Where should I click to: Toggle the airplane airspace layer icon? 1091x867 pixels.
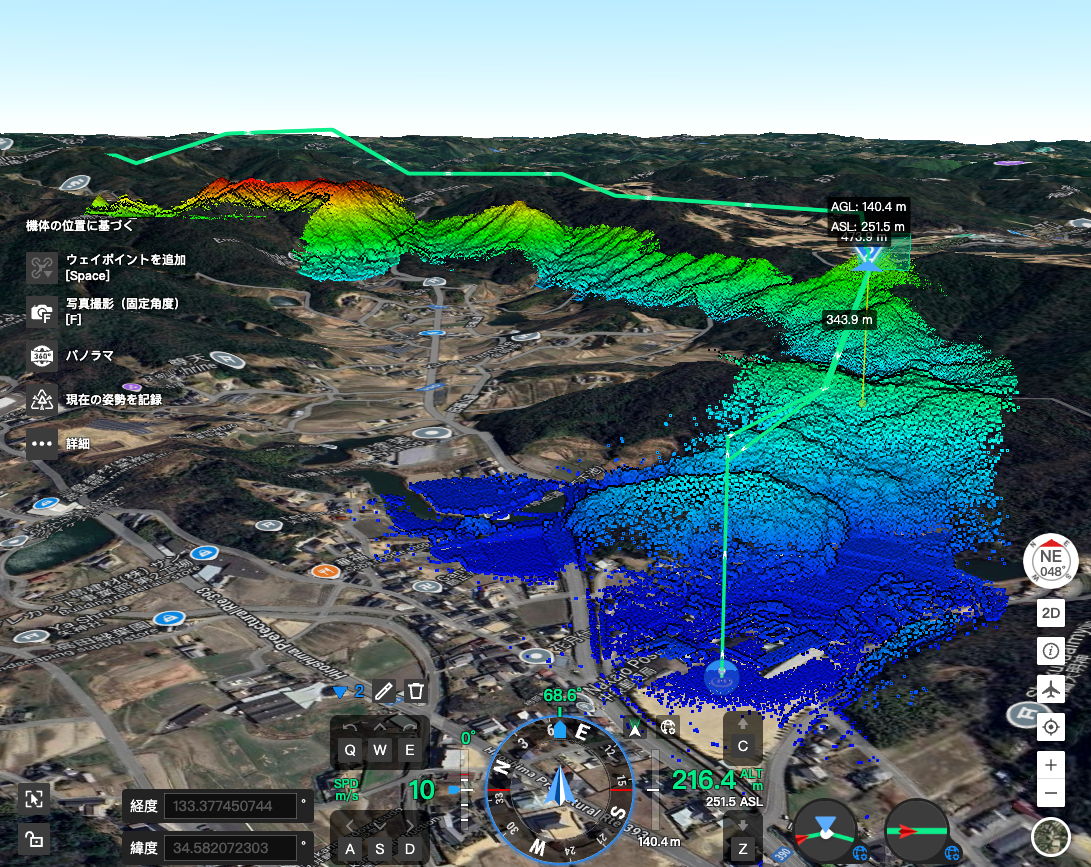[1051, 690]
